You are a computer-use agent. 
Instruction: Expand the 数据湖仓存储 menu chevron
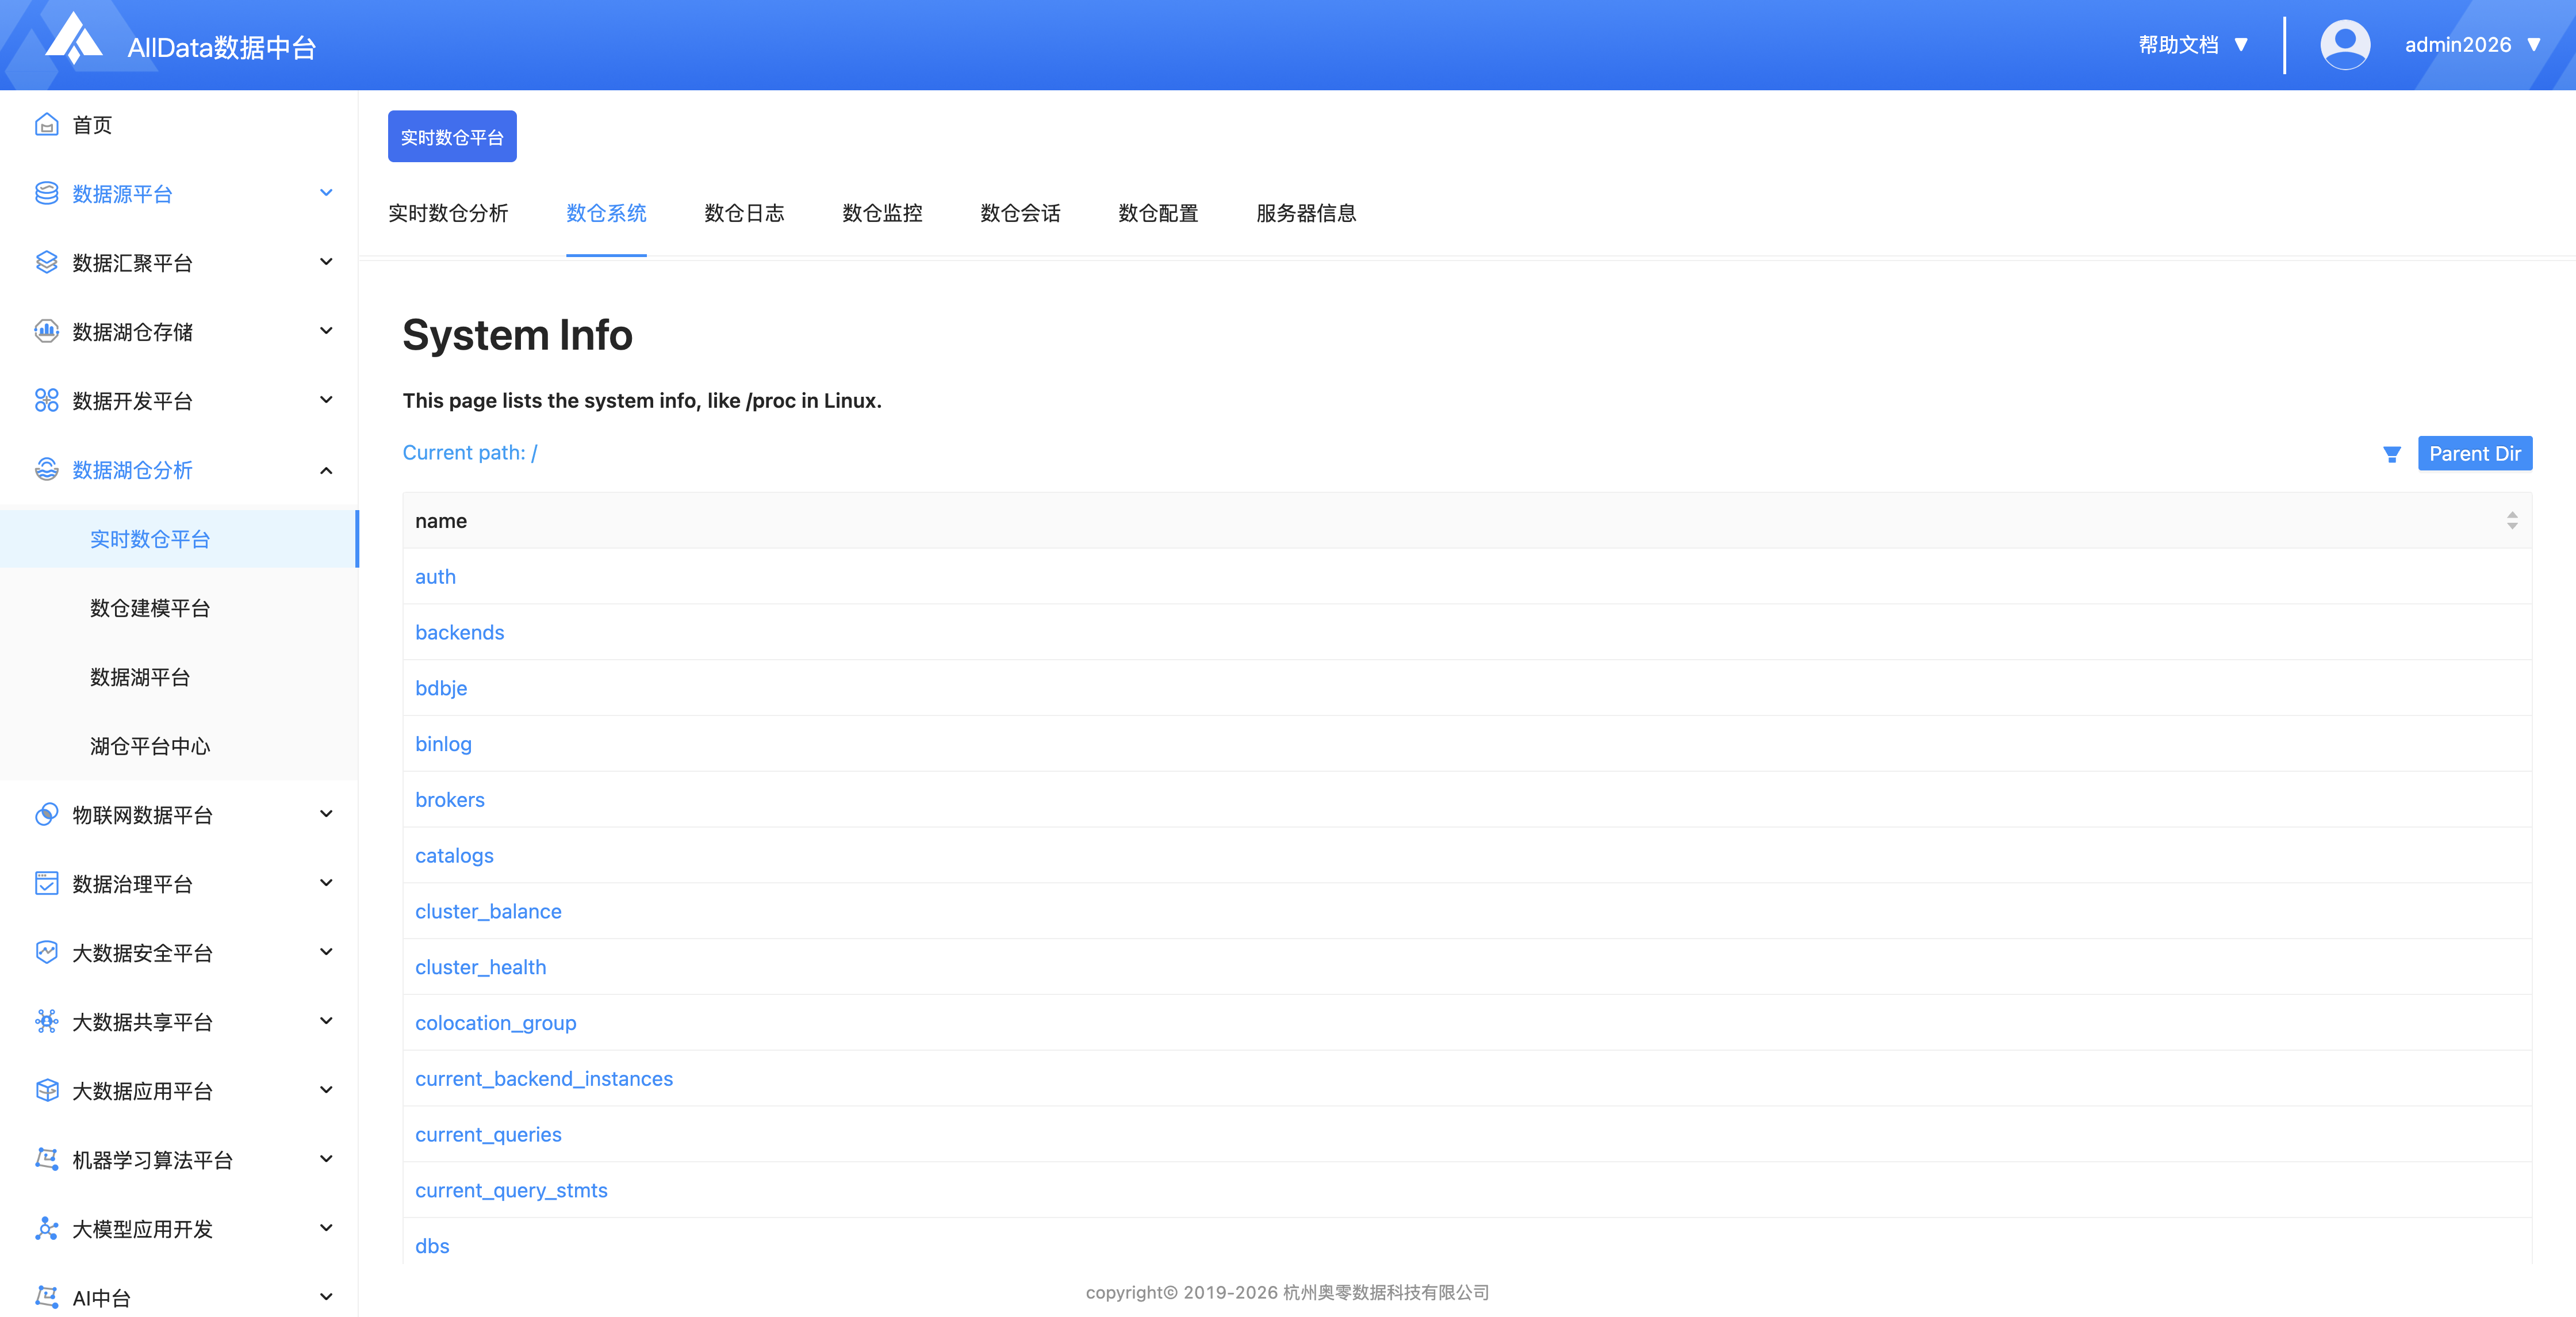[326, 331]
